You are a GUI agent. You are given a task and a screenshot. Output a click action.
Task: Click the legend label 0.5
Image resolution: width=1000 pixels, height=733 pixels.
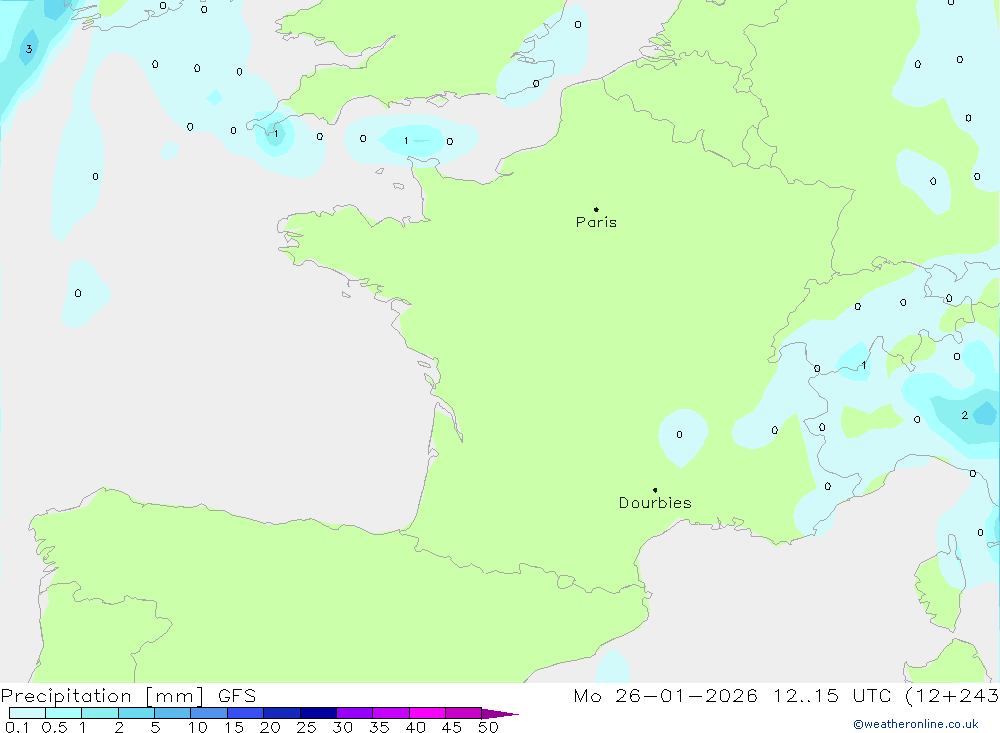(x=54, y=727)
